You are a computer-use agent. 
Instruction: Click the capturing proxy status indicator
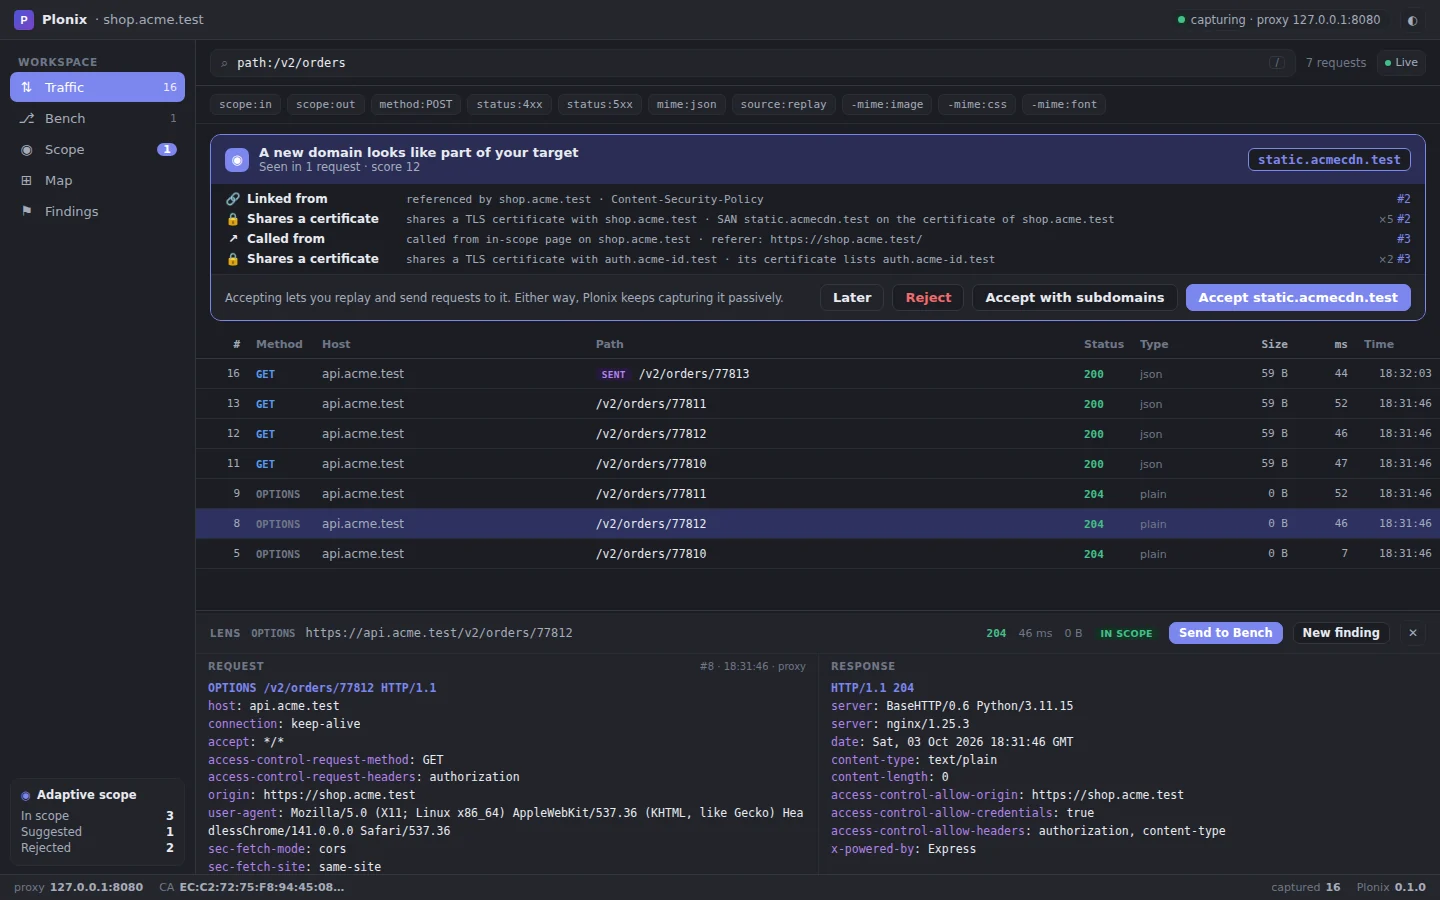[1278, 20]
